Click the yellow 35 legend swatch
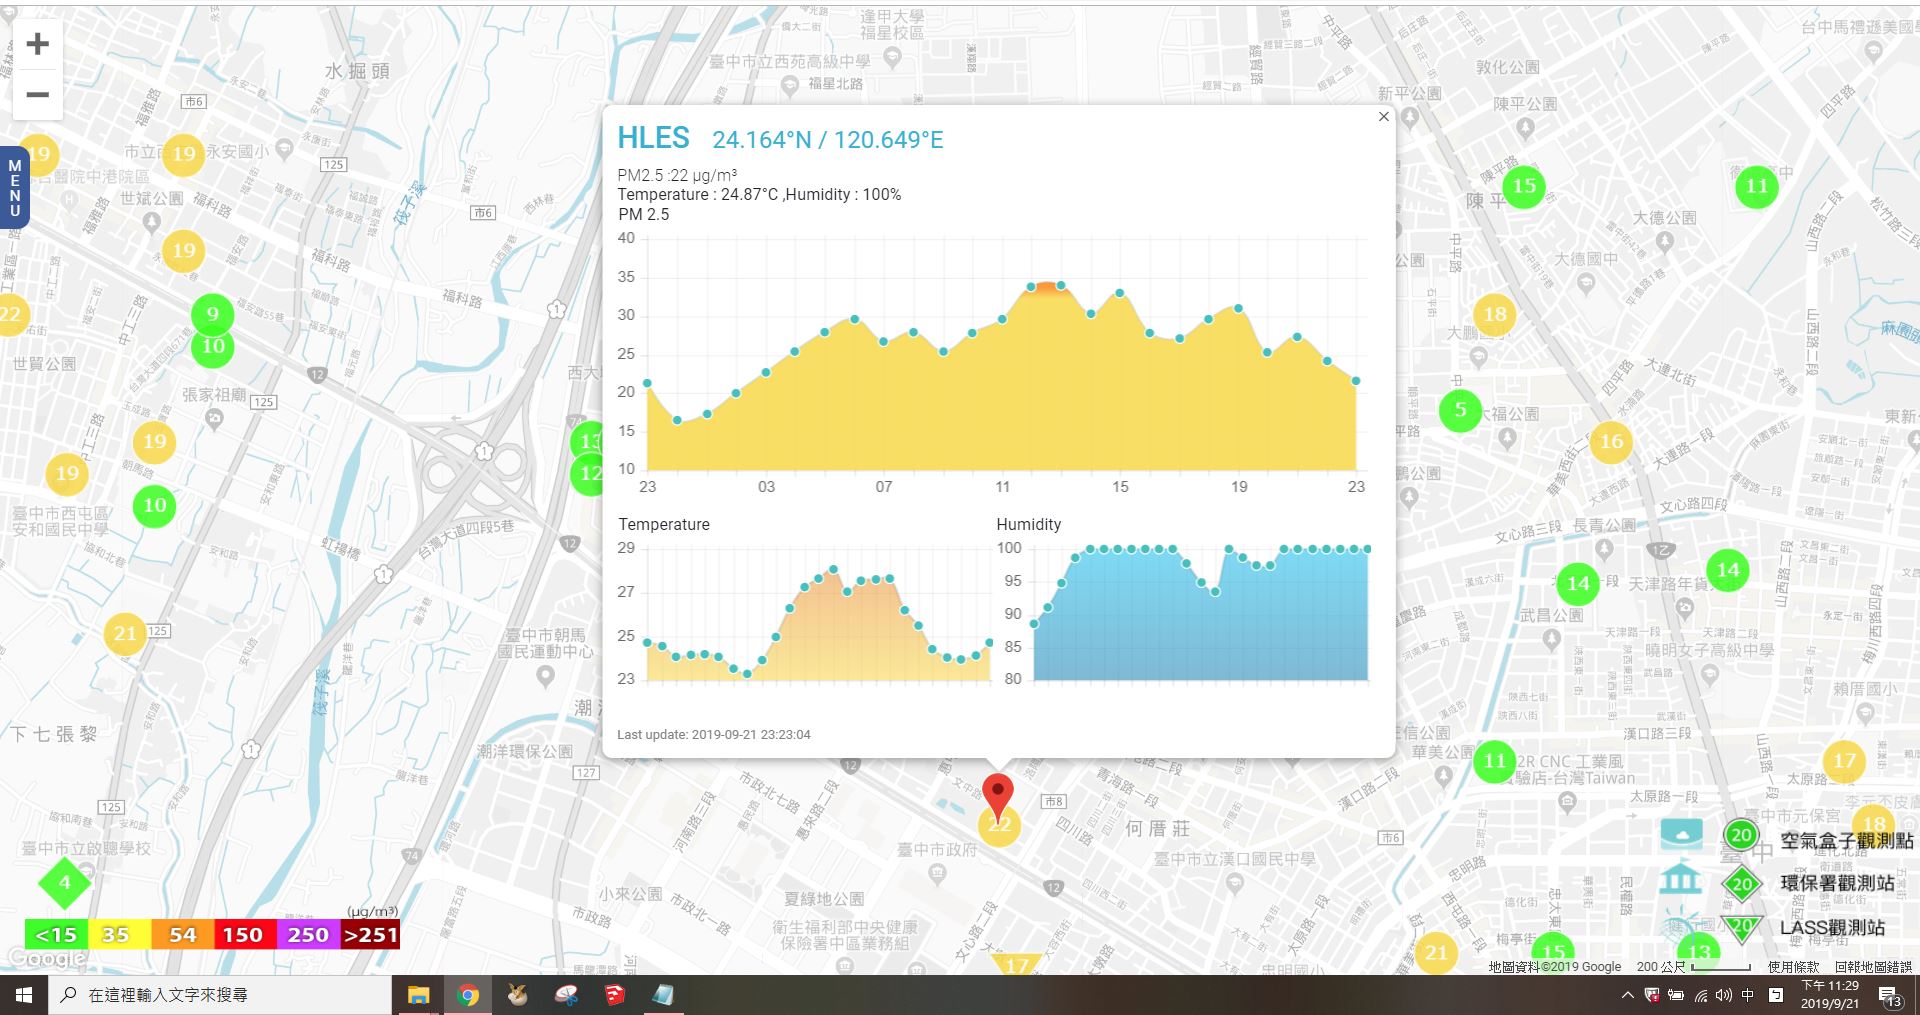1920x1015 pixels. (119, 935)
